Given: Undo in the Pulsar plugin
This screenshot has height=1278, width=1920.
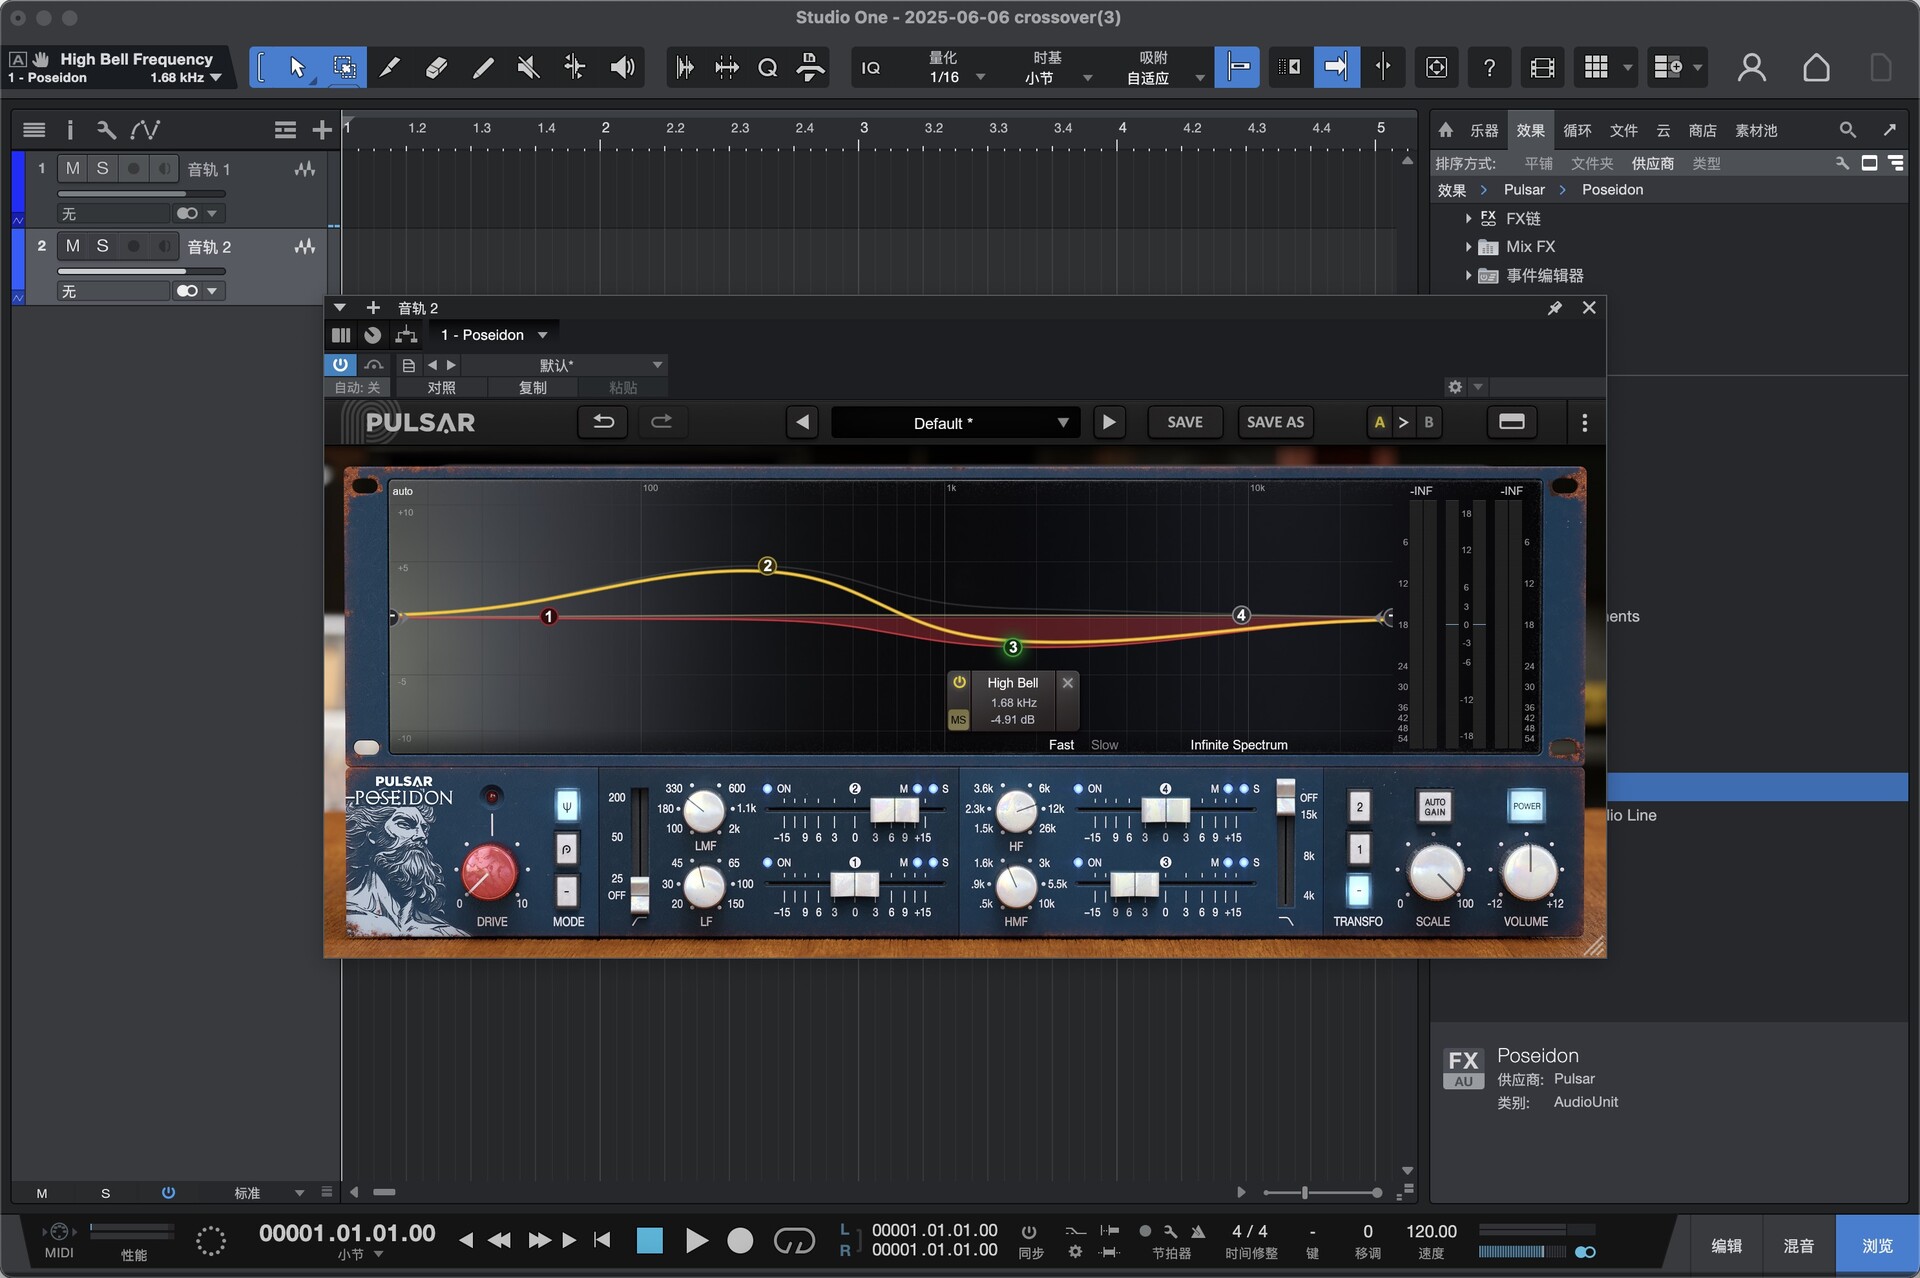Looking at the screenshot, I should coord(603,422).
